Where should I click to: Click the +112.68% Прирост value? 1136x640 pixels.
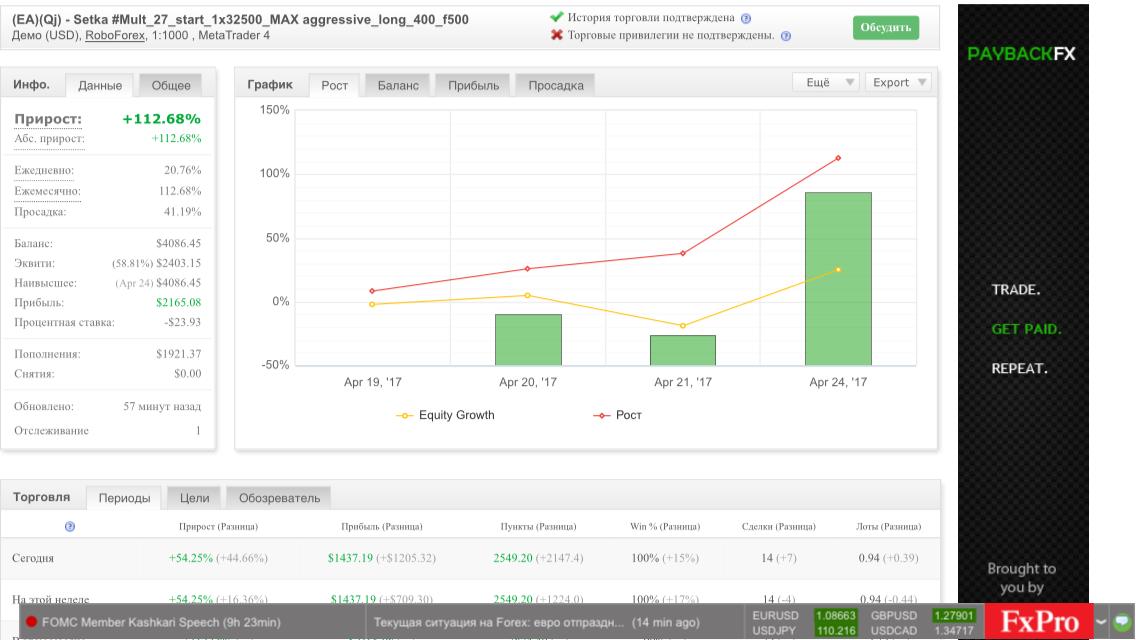(x=162, y=119)
